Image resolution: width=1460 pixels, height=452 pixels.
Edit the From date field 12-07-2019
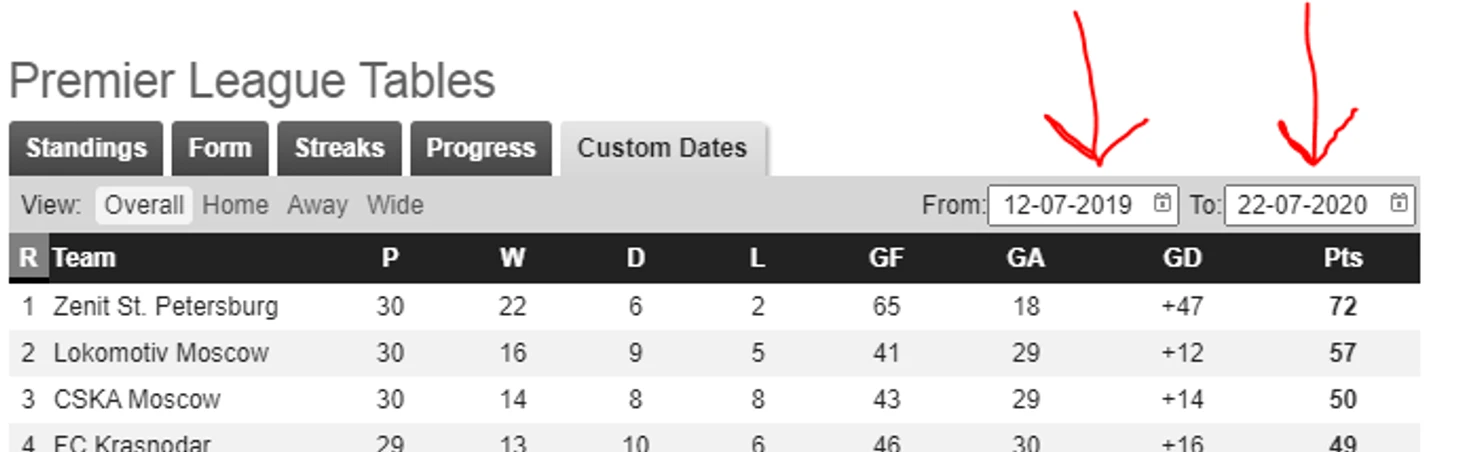pos(1083,205)
